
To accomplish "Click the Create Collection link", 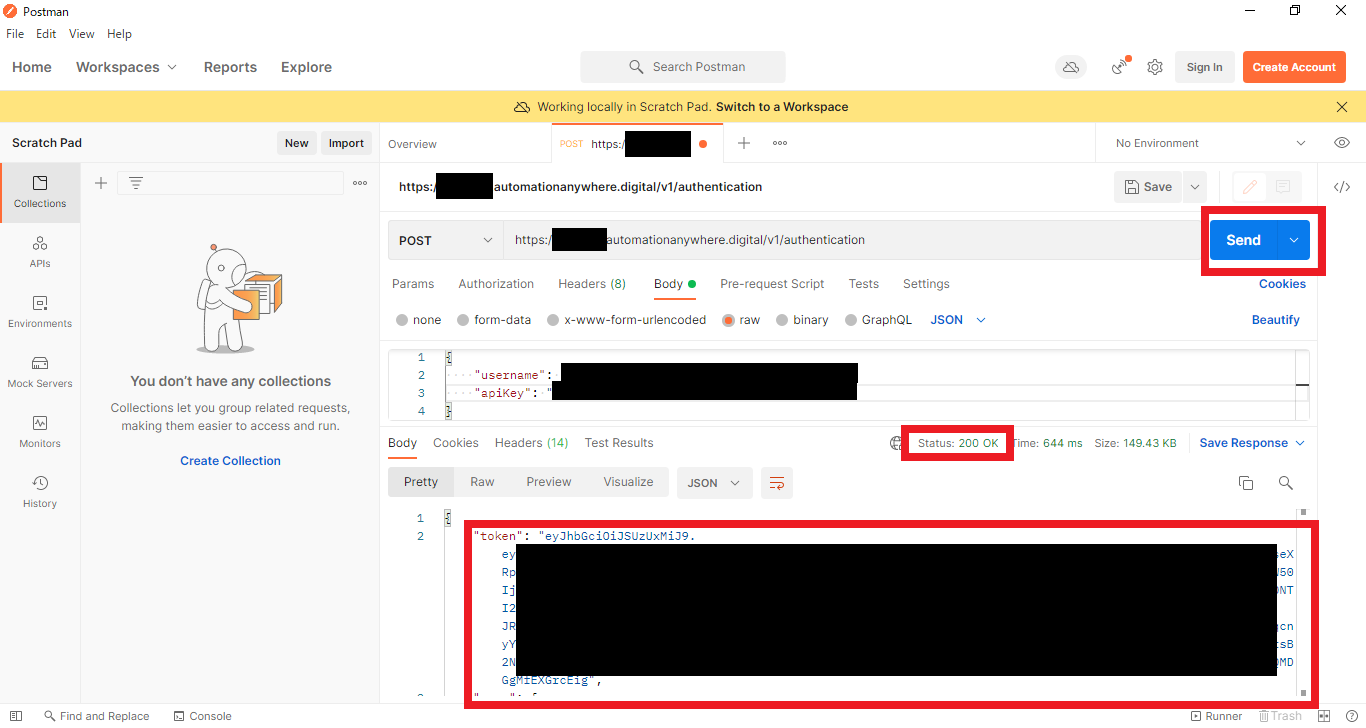I will [x=230, y=461].
